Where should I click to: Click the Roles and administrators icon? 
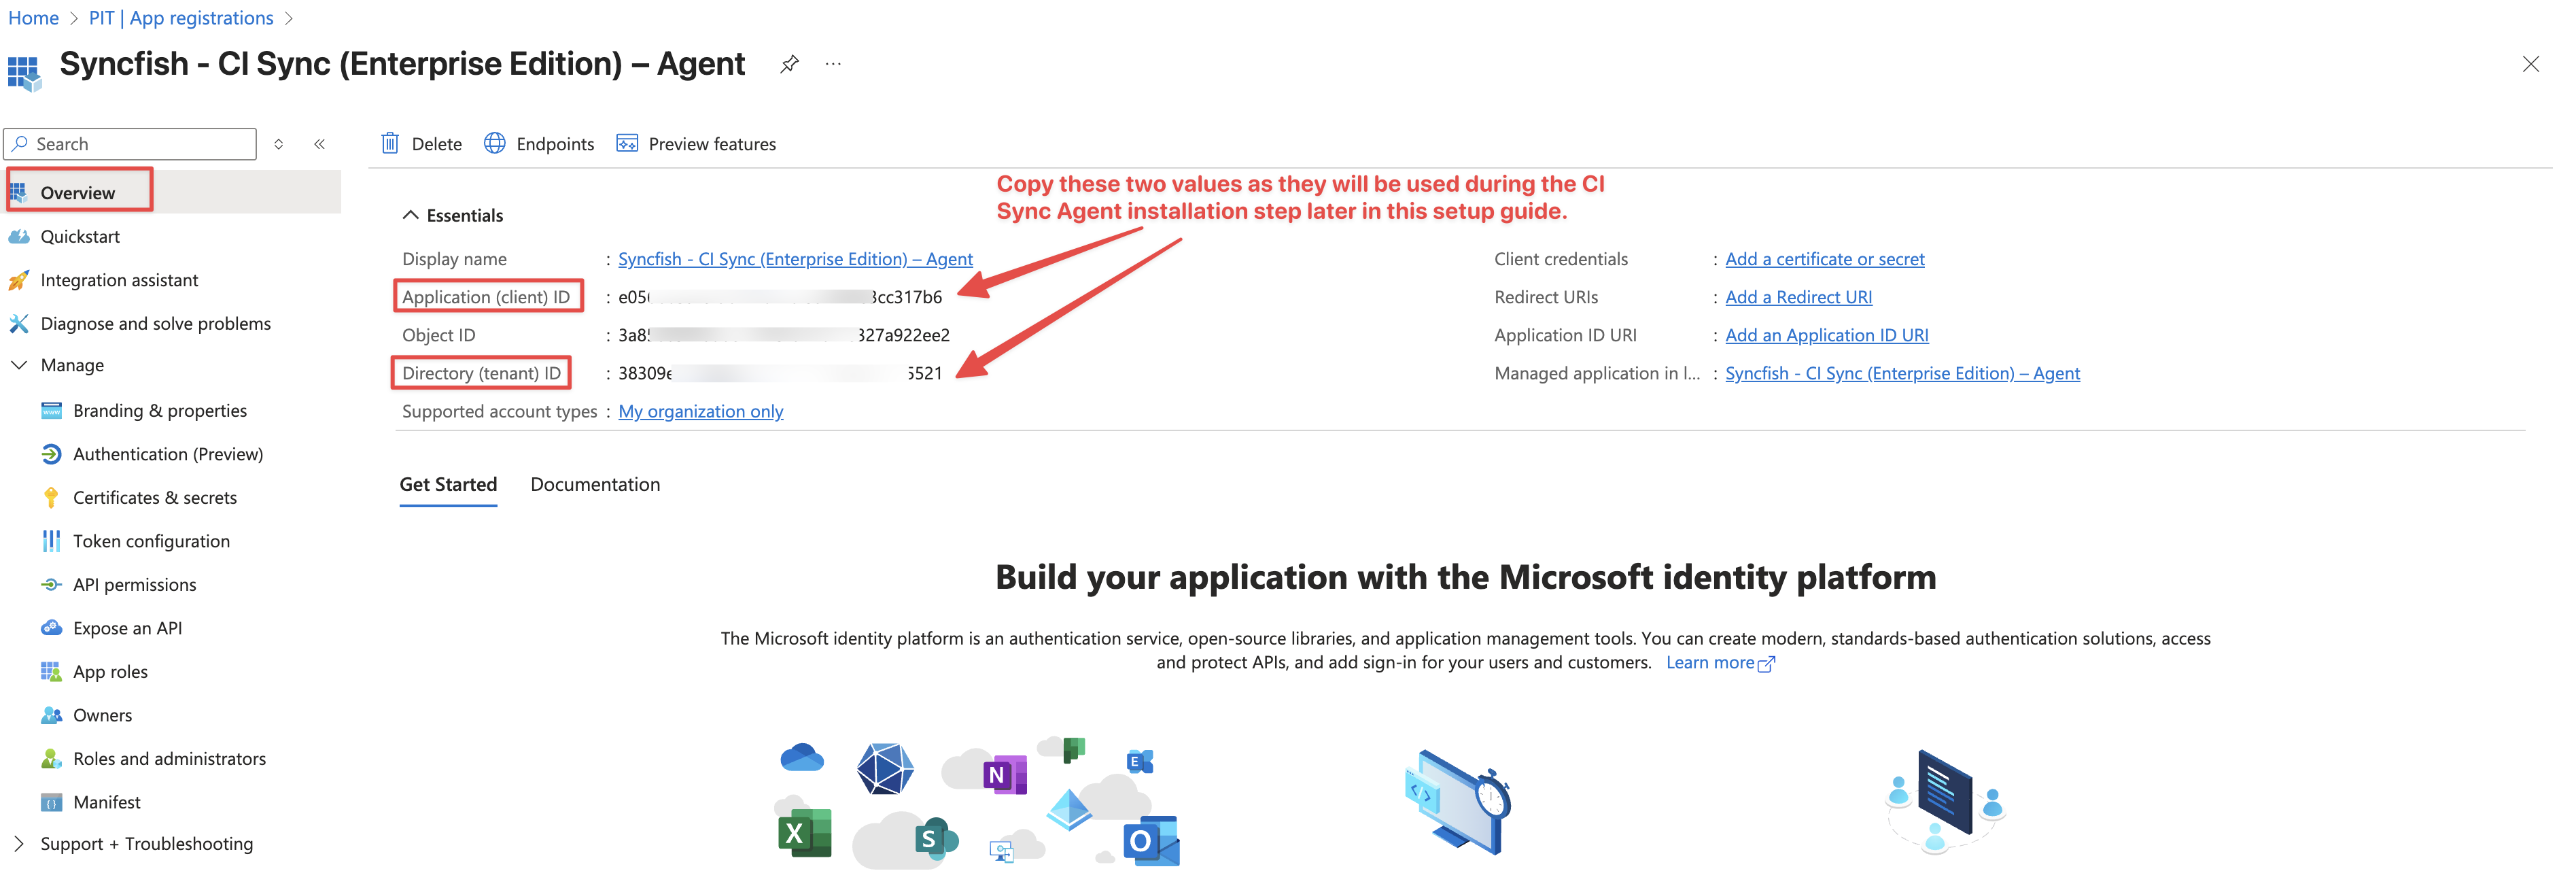pos(51,759)
